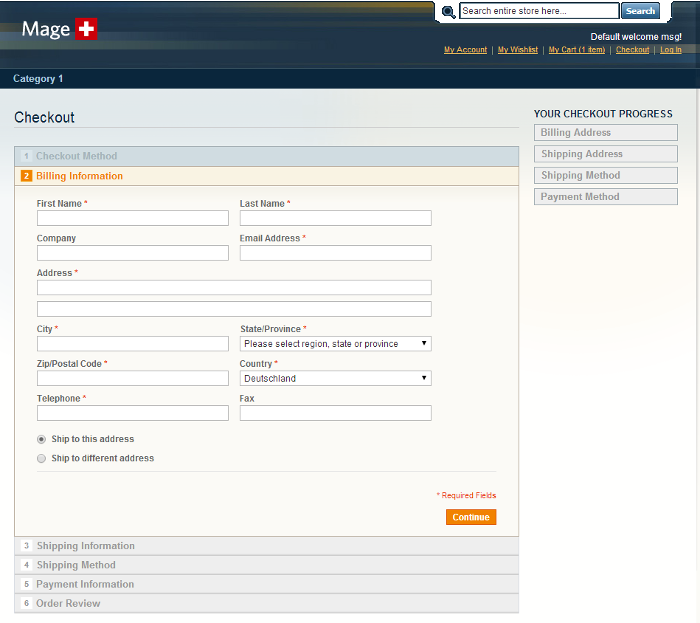Click the First Name input field
This screenshot has height=623, width=700.
pos(133,219)
